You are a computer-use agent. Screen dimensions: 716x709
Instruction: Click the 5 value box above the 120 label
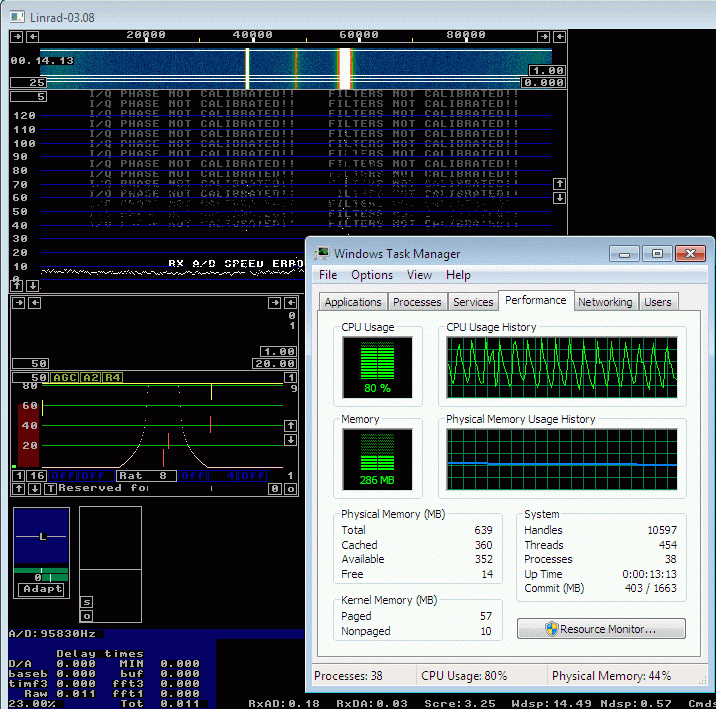pyautogui.click(x=28, y=96)
